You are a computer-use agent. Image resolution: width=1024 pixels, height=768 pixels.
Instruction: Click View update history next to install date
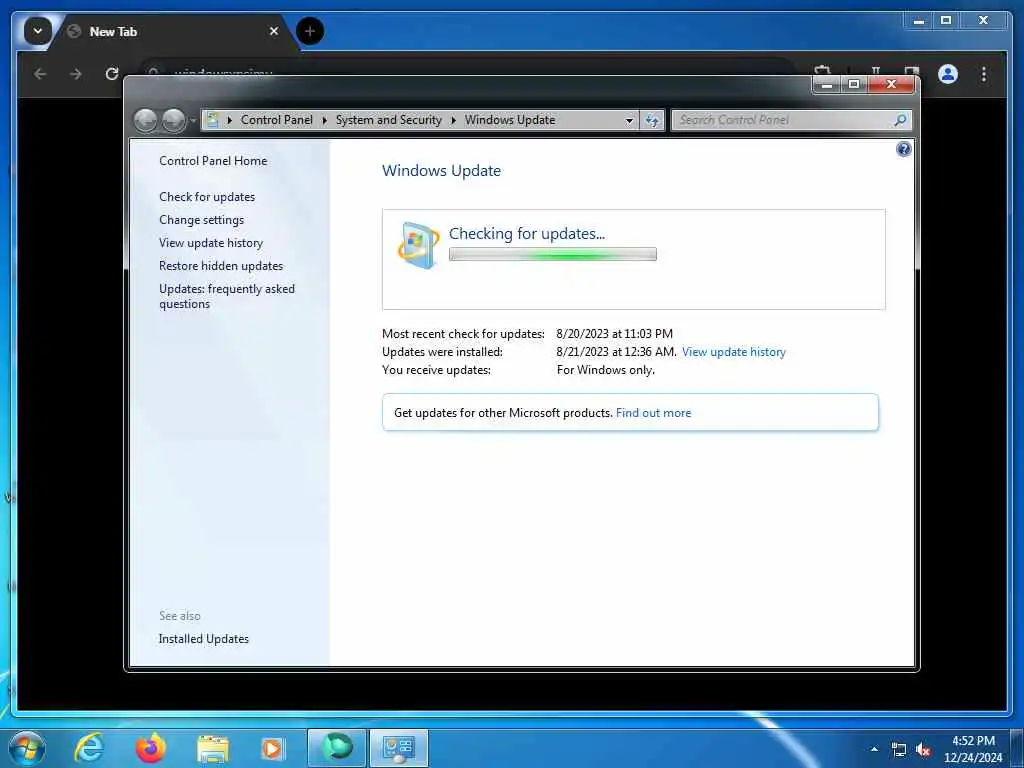733,352
